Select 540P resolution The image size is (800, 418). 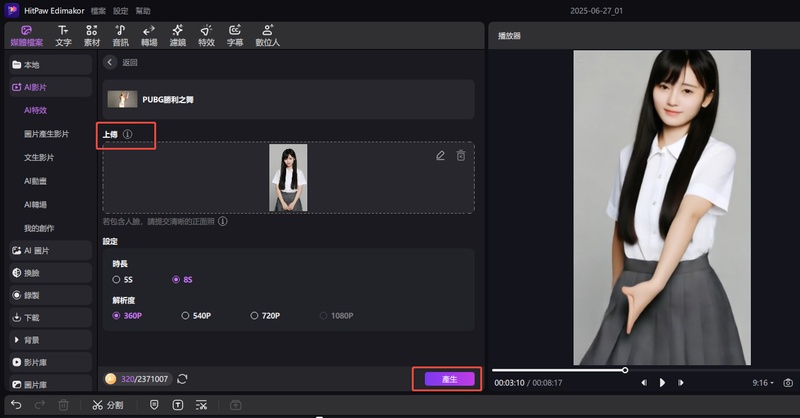tap(196, 316)
